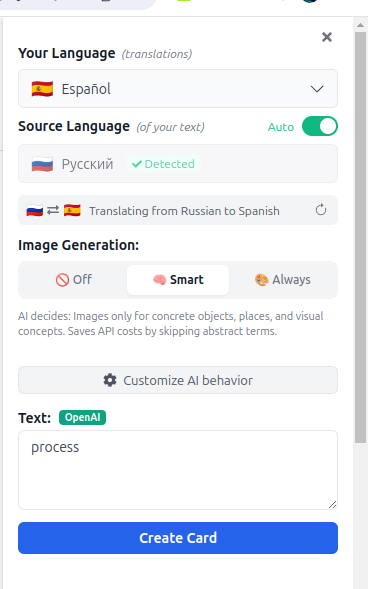Screen dimensions: 368x589
Task: Click the green Detected badge
Action: click(x=163, y=164)
